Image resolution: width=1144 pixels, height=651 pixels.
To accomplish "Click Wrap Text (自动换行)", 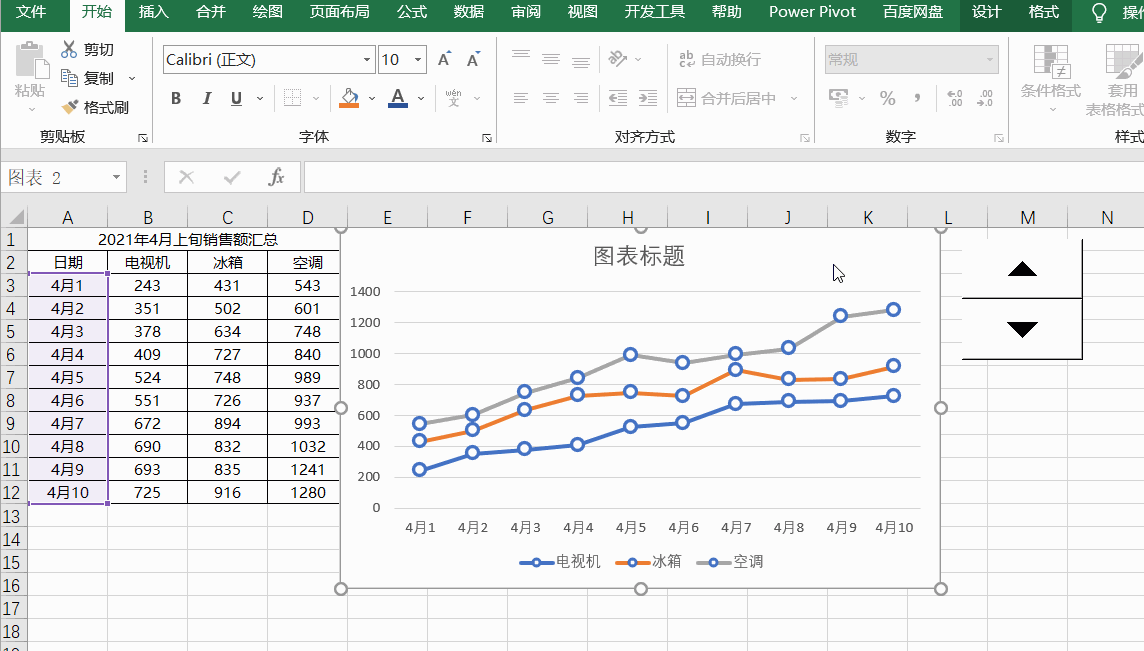I will (719, 59).
